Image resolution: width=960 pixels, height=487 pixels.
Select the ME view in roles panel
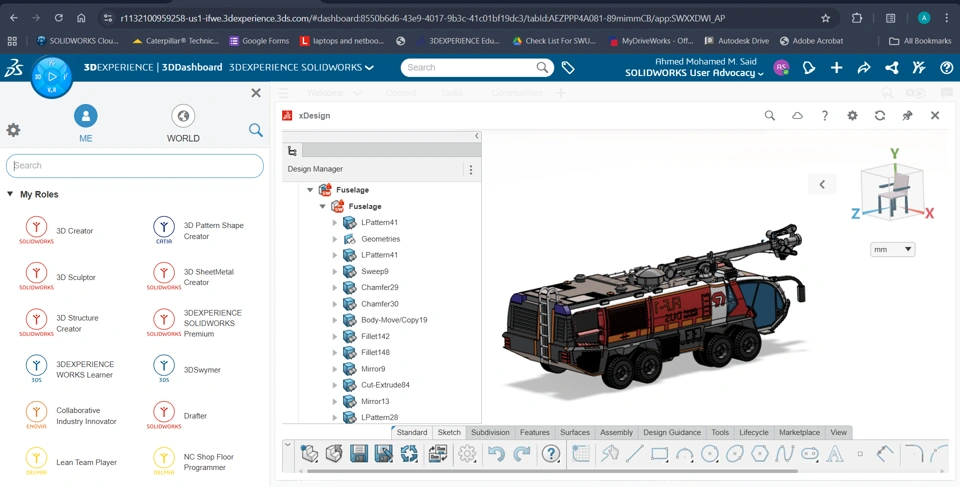click(x=86, y=124)
